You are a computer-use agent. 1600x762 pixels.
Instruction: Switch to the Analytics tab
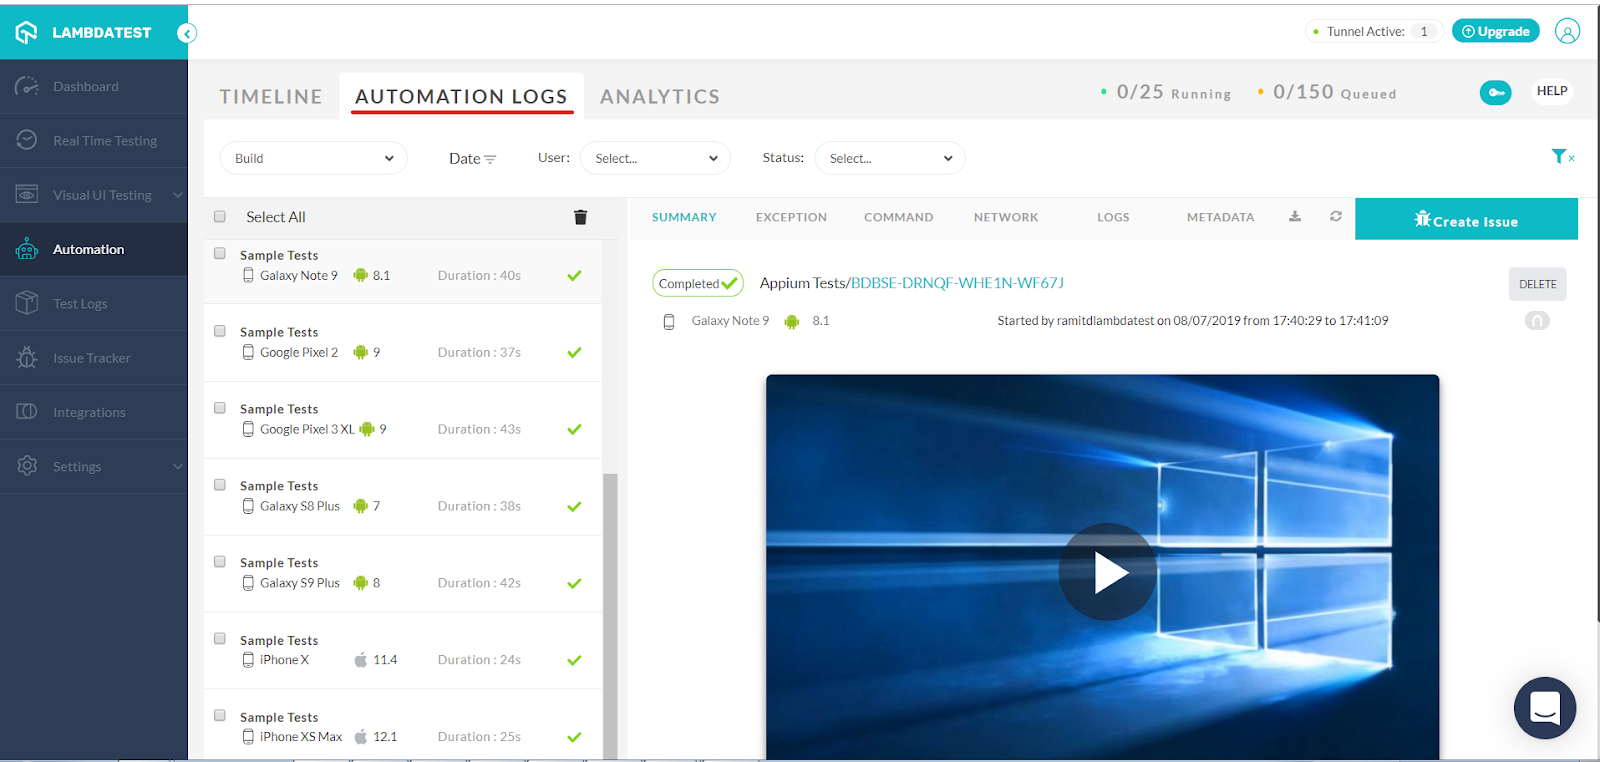click(x=659, y=97)
